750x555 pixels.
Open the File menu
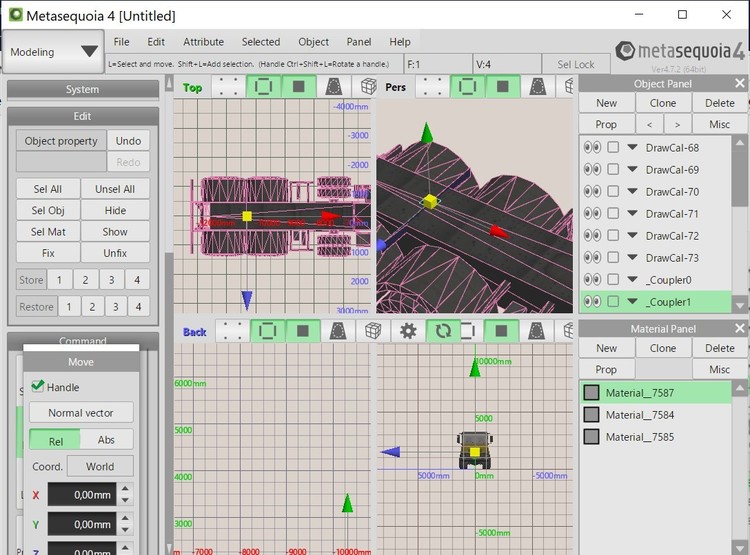[x=121, y=42]
